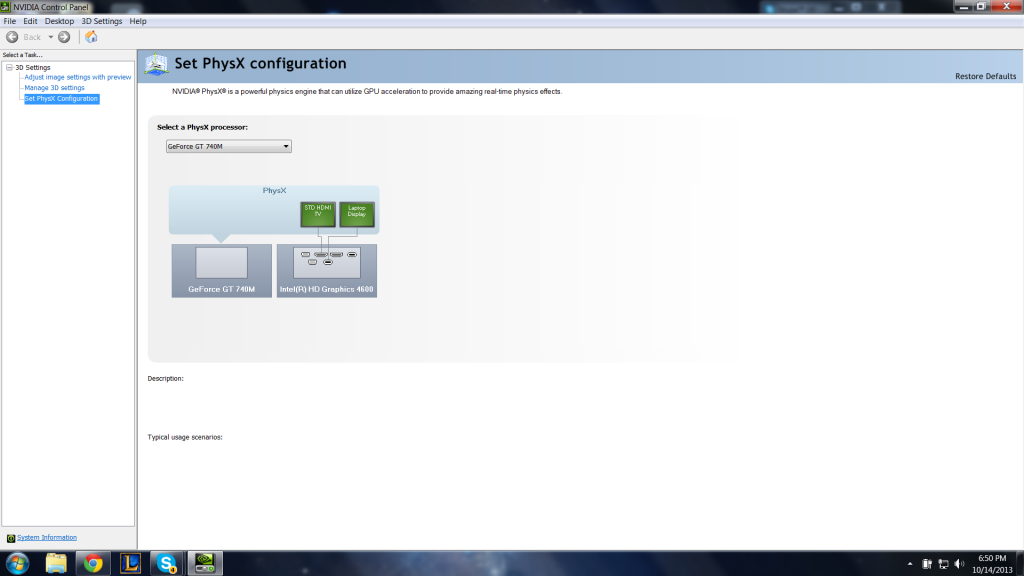Click the Back arrow button
Screen dimensions: 1024x576
12,37
